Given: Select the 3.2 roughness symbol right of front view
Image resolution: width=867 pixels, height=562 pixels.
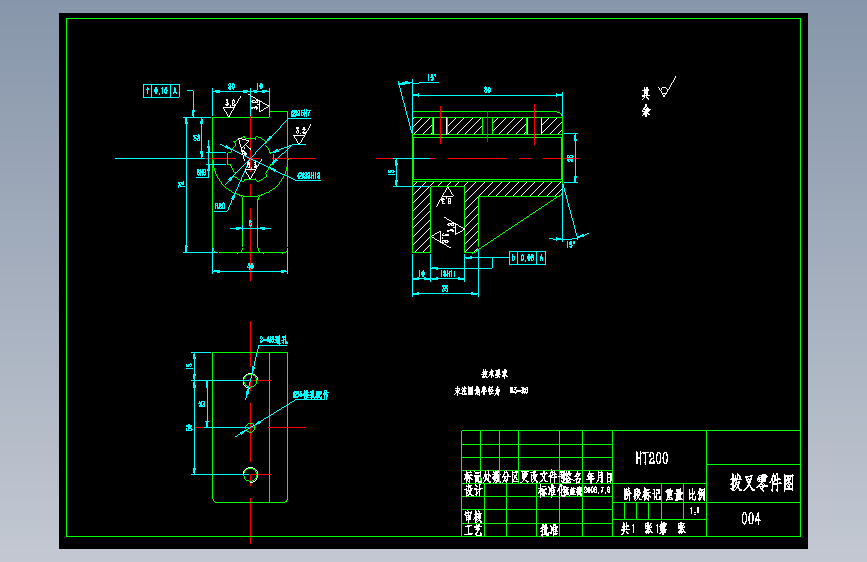Looking at the screenshot, I should click(x=301, y=134).
